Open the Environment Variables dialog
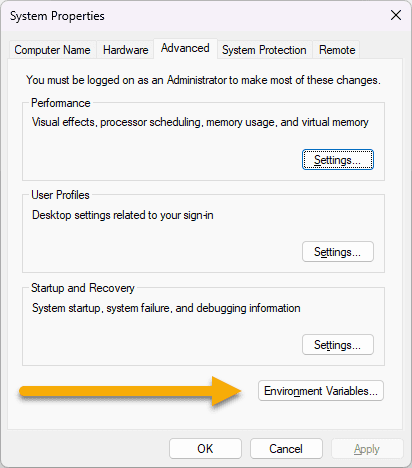 click(x=321, y=391)
